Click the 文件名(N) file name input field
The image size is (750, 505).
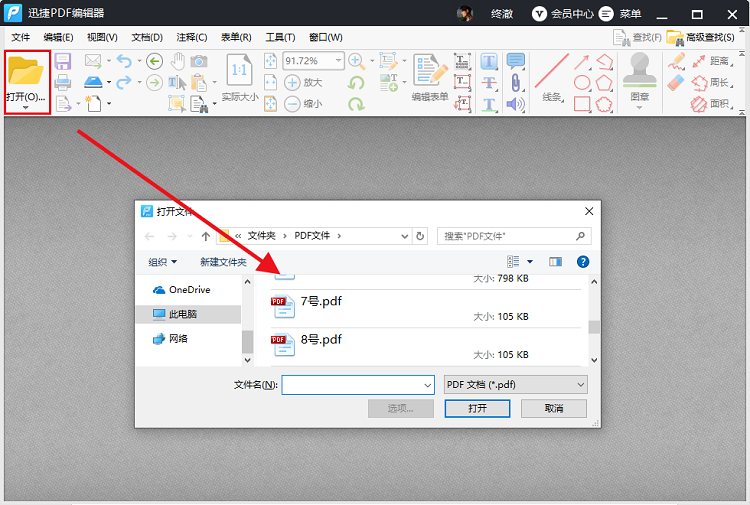358,385
